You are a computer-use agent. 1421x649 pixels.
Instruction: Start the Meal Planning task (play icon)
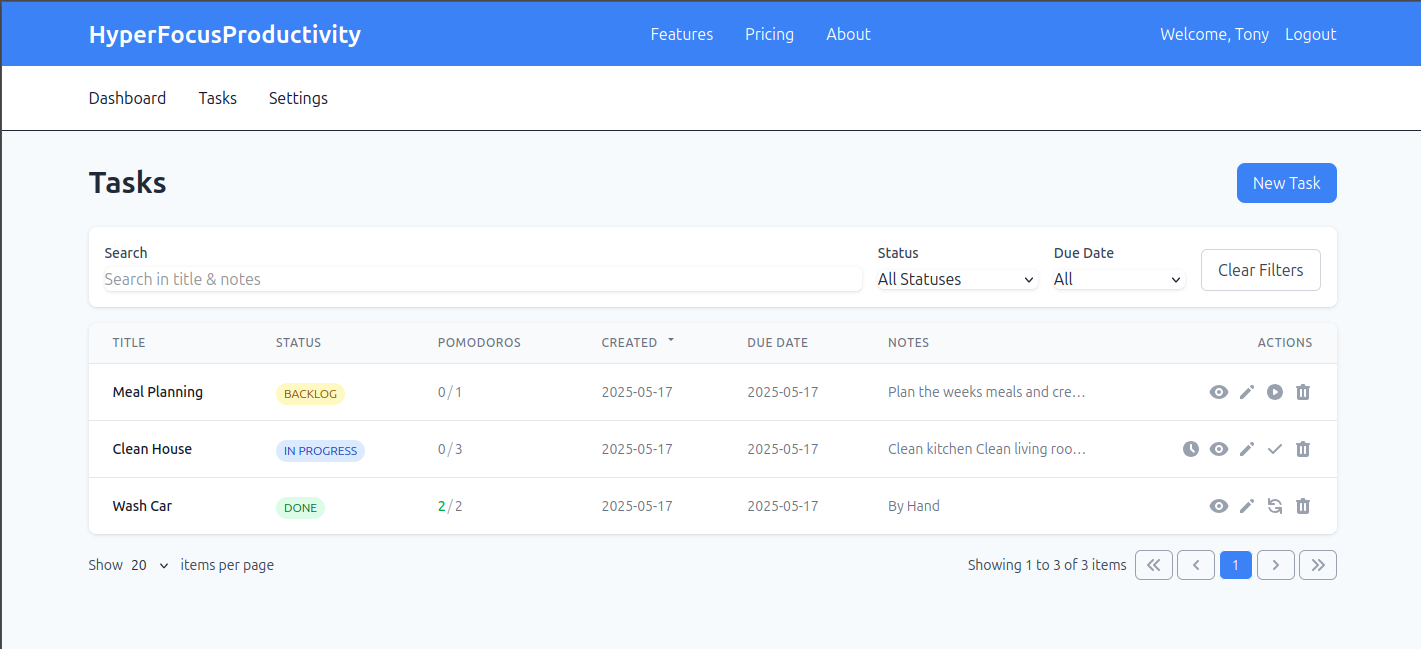click(x=1274, y=392)
